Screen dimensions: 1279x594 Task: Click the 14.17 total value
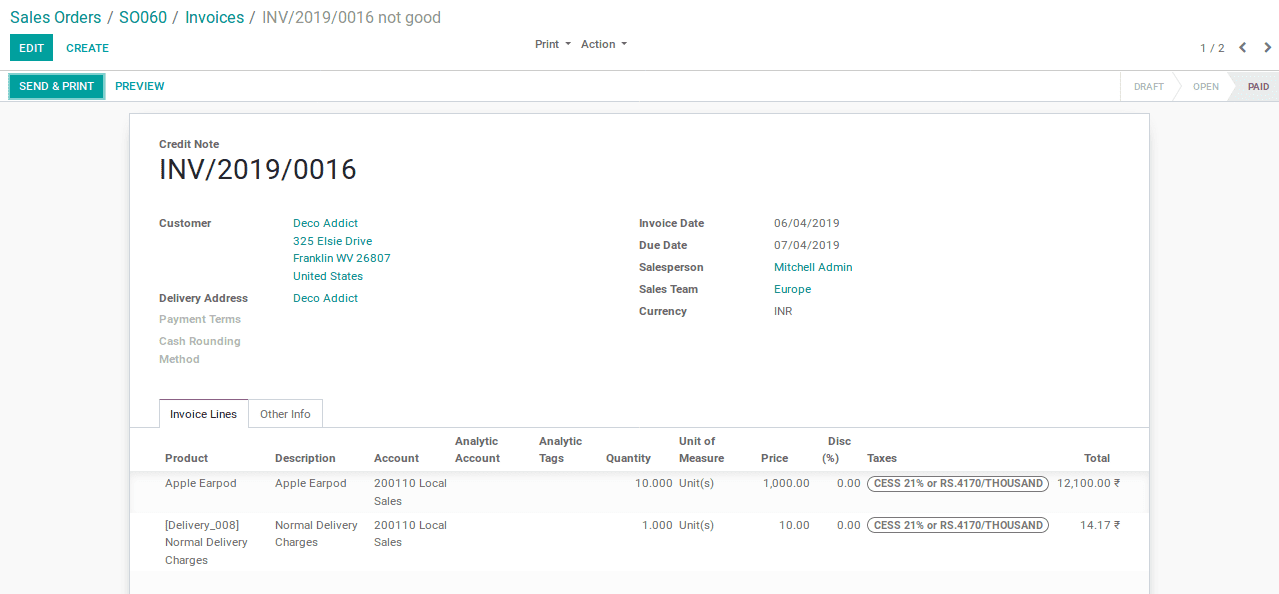1100,525
